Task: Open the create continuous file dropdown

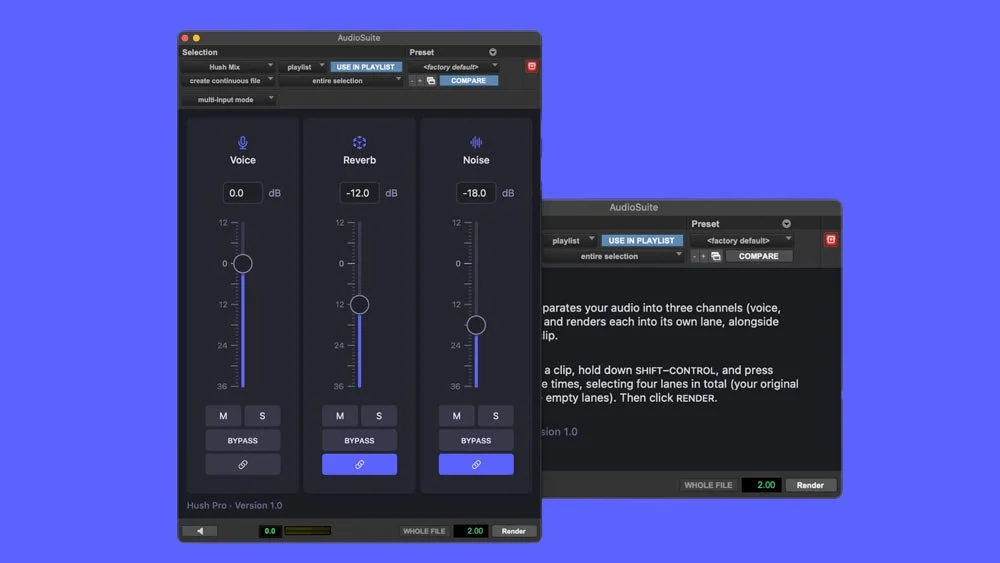Action: coord(228,81)
